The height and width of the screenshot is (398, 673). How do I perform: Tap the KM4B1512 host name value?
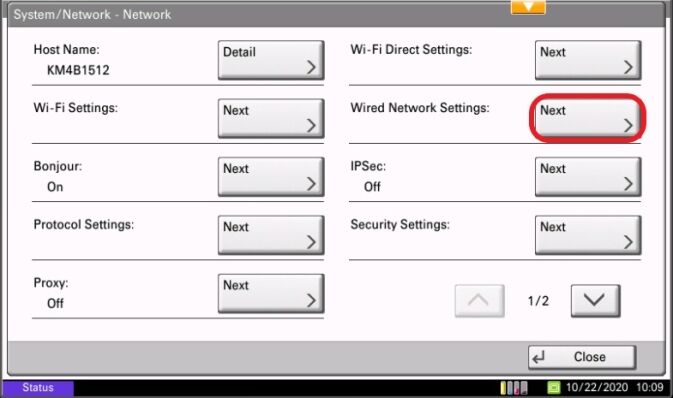(78, 70)
